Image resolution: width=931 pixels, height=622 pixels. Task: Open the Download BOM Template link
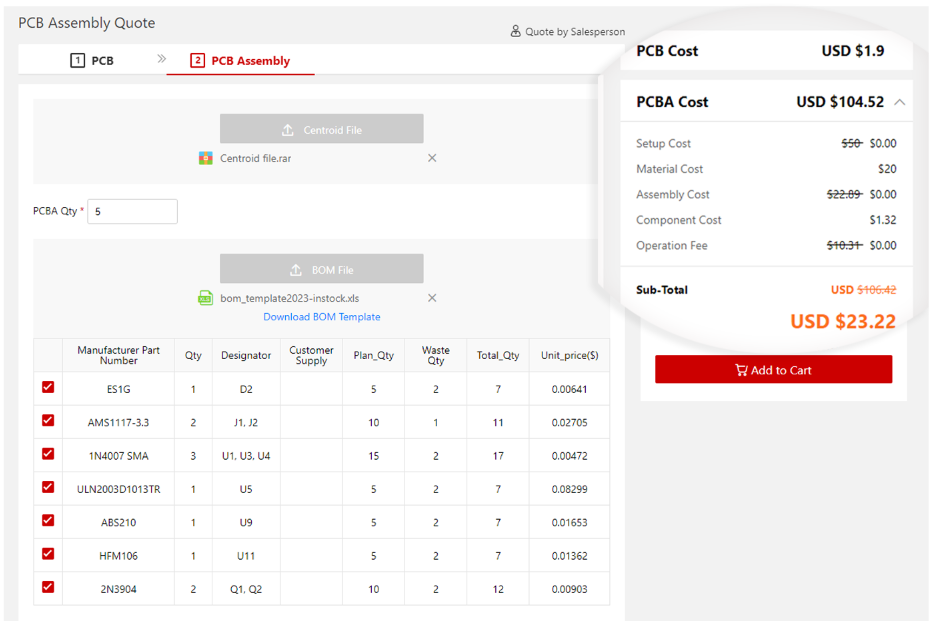(321, 317)
